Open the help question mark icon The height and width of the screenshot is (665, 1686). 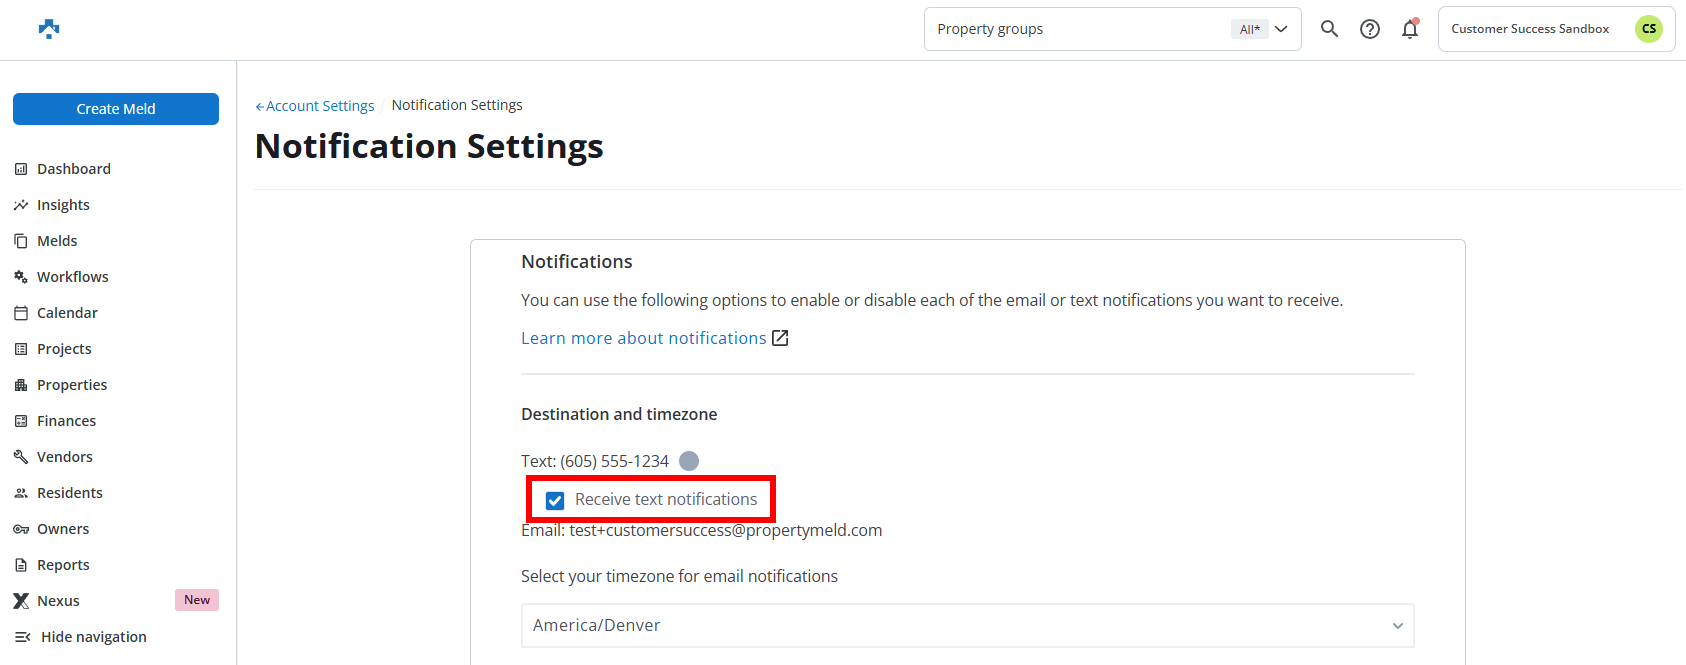[1370, 29]
